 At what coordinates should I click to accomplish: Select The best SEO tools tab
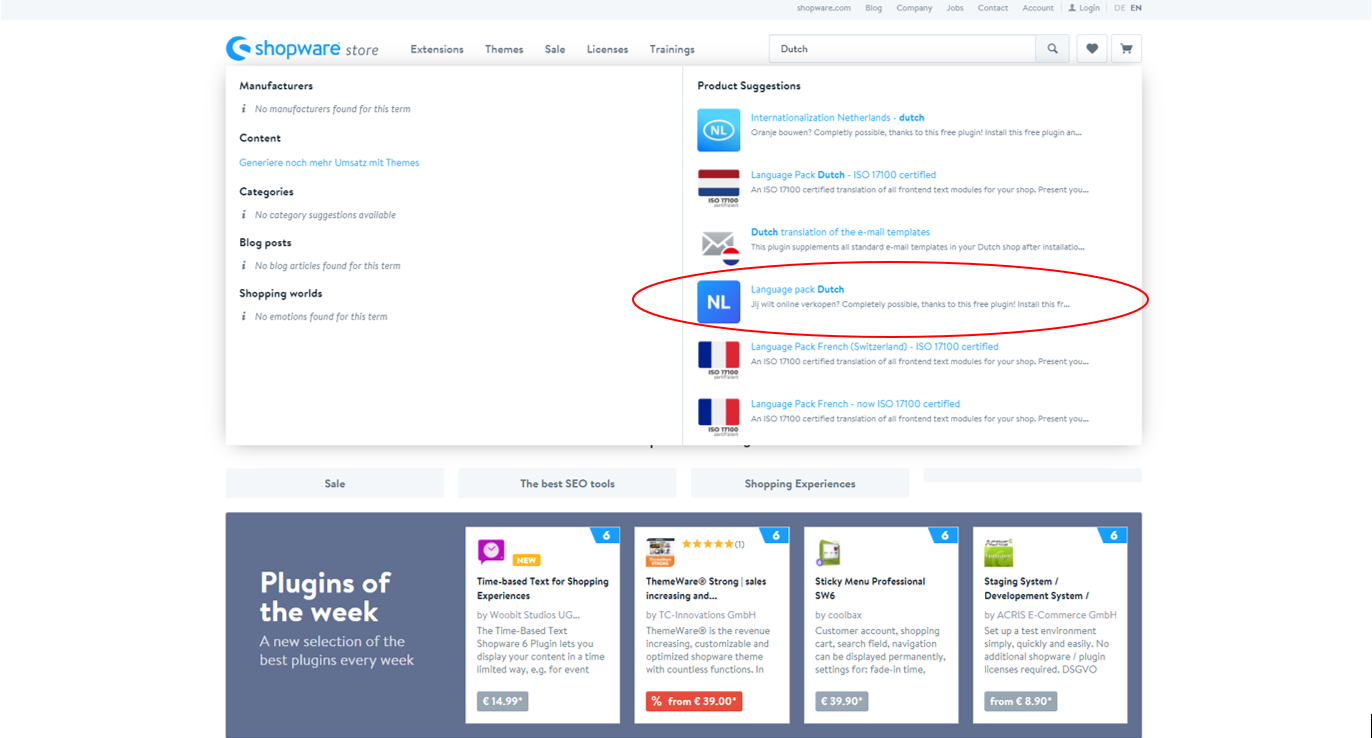567,483
